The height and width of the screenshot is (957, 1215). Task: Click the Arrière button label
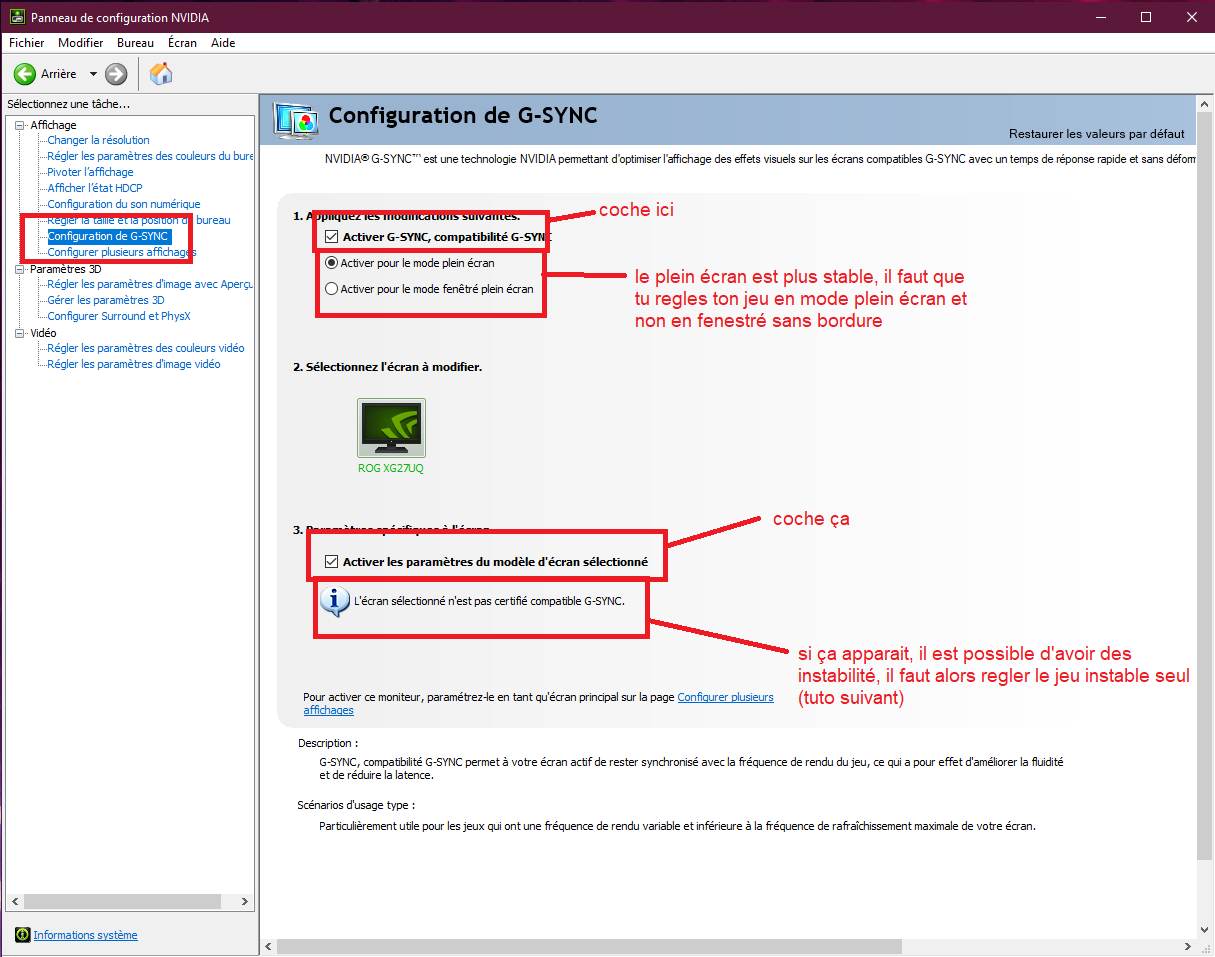59,74
